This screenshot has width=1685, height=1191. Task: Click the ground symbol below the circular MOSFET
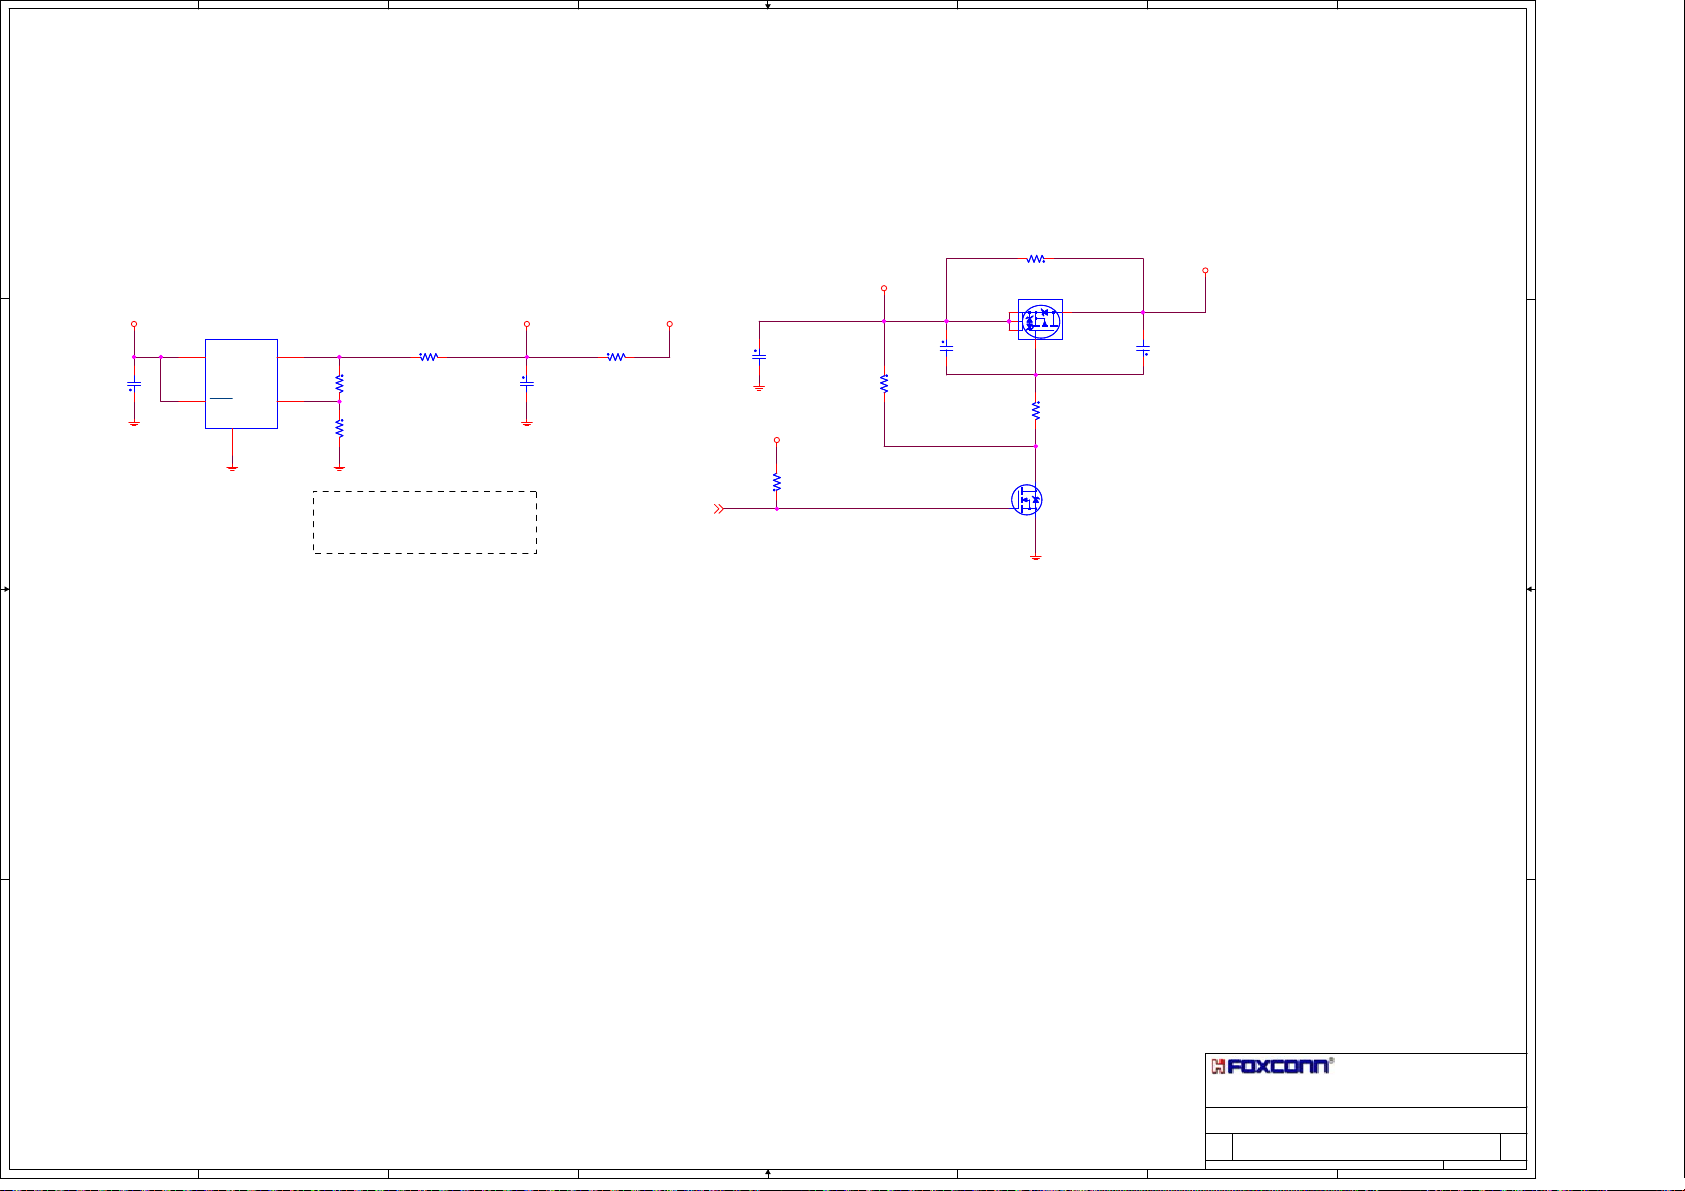[1036, 557]
